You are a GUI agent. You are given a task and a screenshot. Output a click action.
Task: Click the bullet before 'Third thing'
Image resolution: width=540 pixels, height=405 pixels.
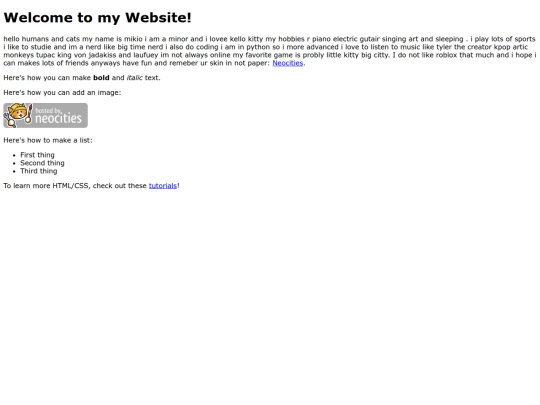(14, 172)
